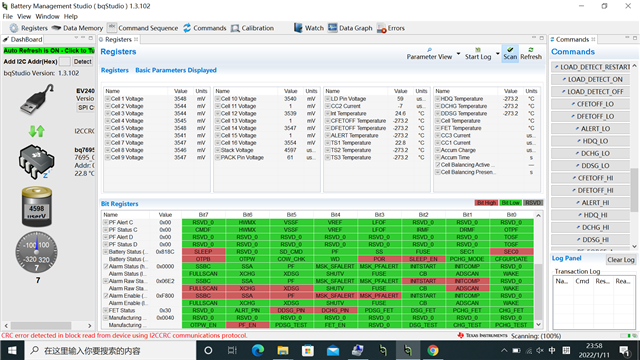The image size is (640, 360).
Task: Click the Clear Log button
Action: (620, 260)
